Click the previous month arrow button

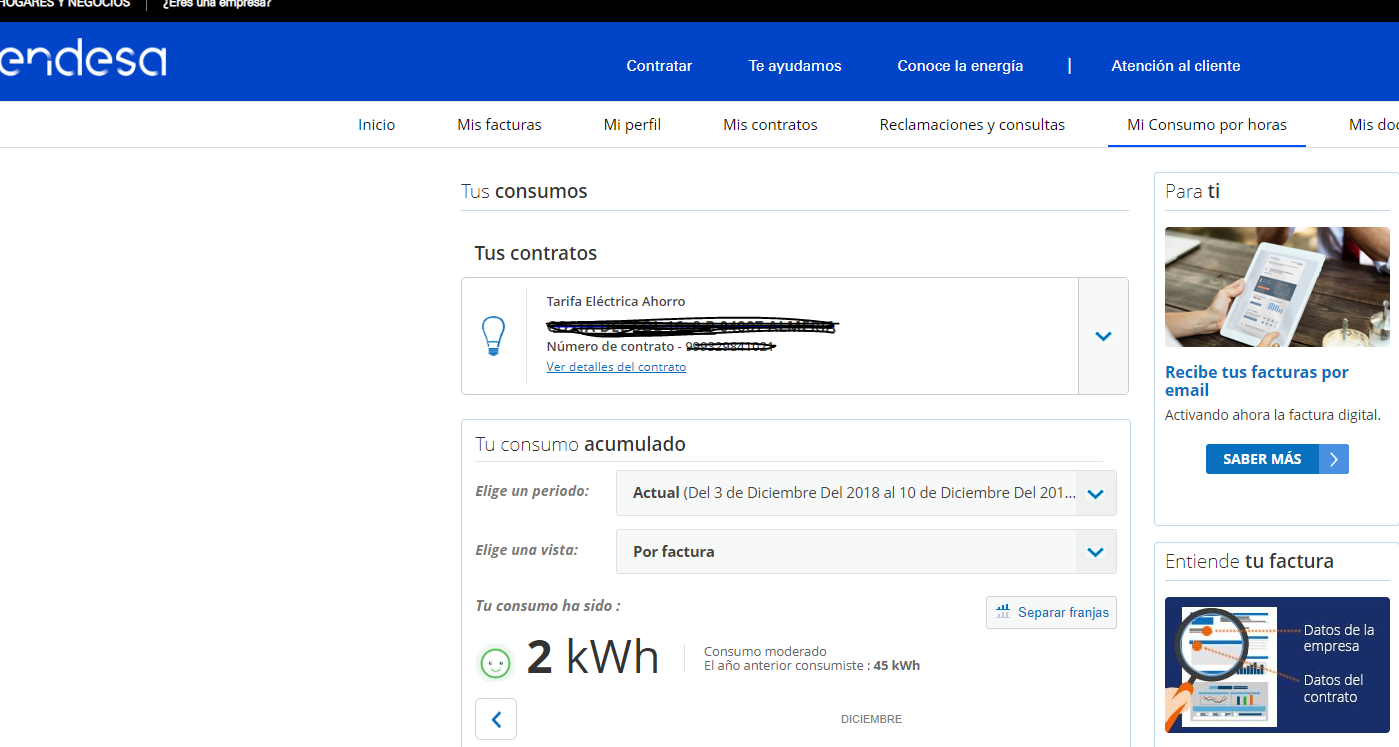[496, 719]
